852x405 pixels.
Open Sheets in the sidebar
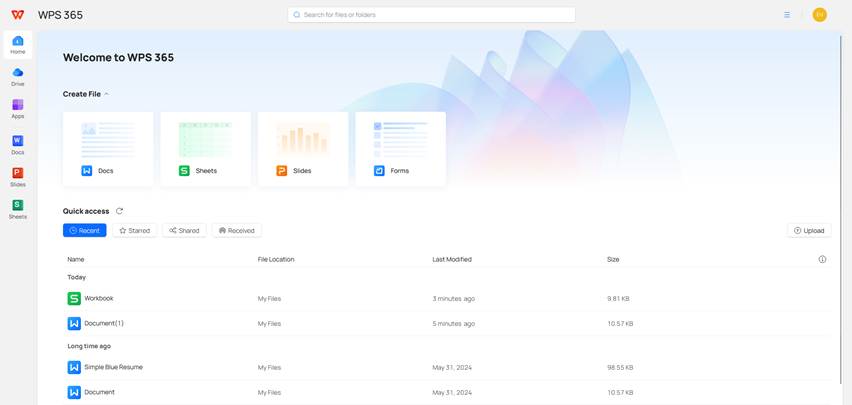click(x=18, y=209)
